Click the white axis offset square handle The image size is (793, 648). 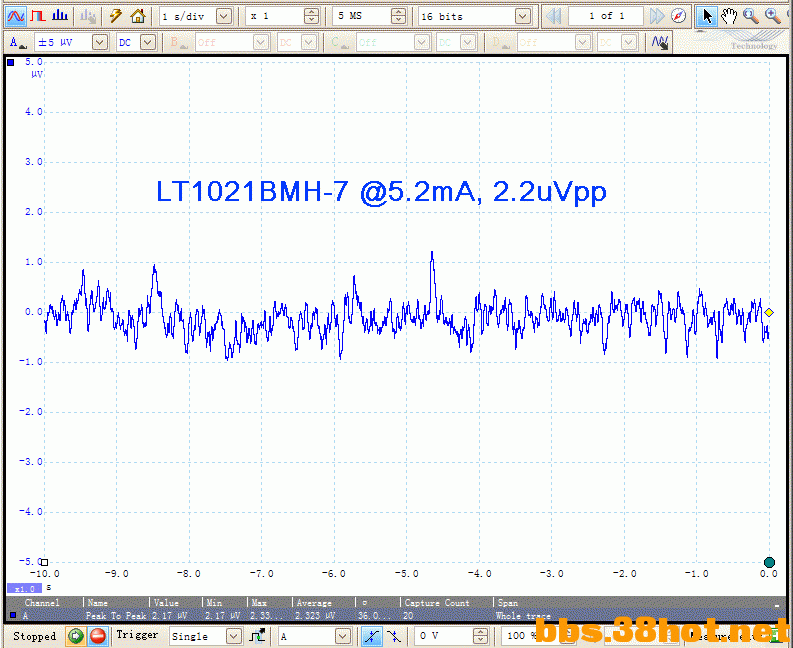45,562
